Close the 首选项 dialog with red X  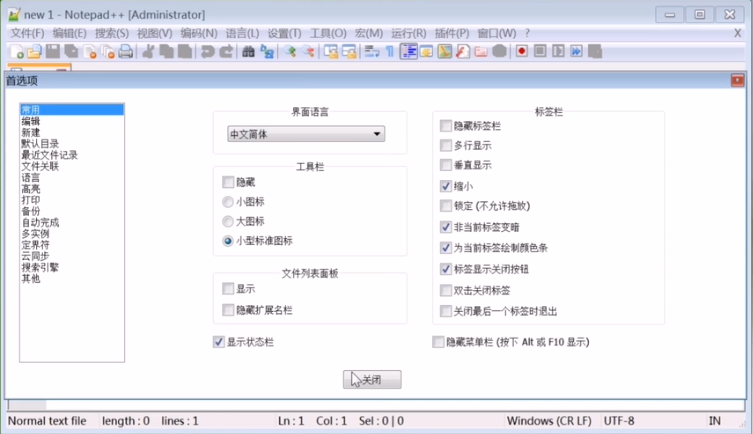(x=738, y=80)
